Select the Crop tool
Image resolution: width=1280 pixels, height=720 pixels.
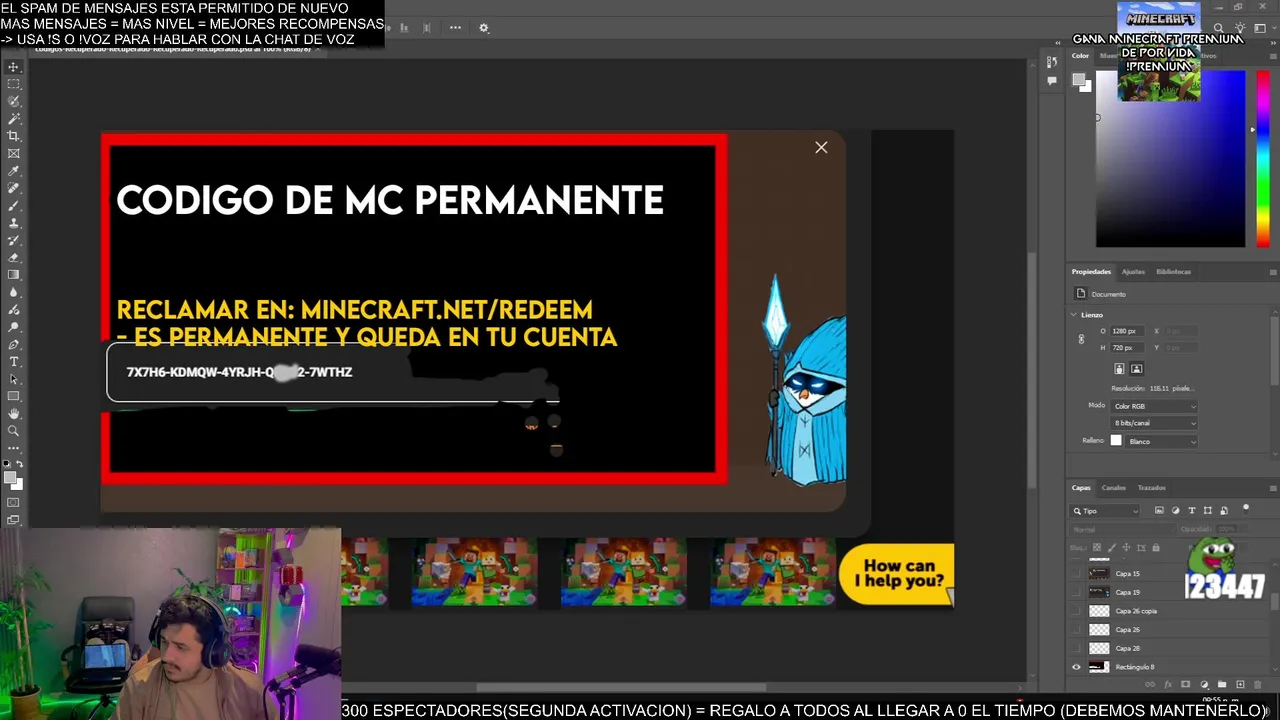13,135
